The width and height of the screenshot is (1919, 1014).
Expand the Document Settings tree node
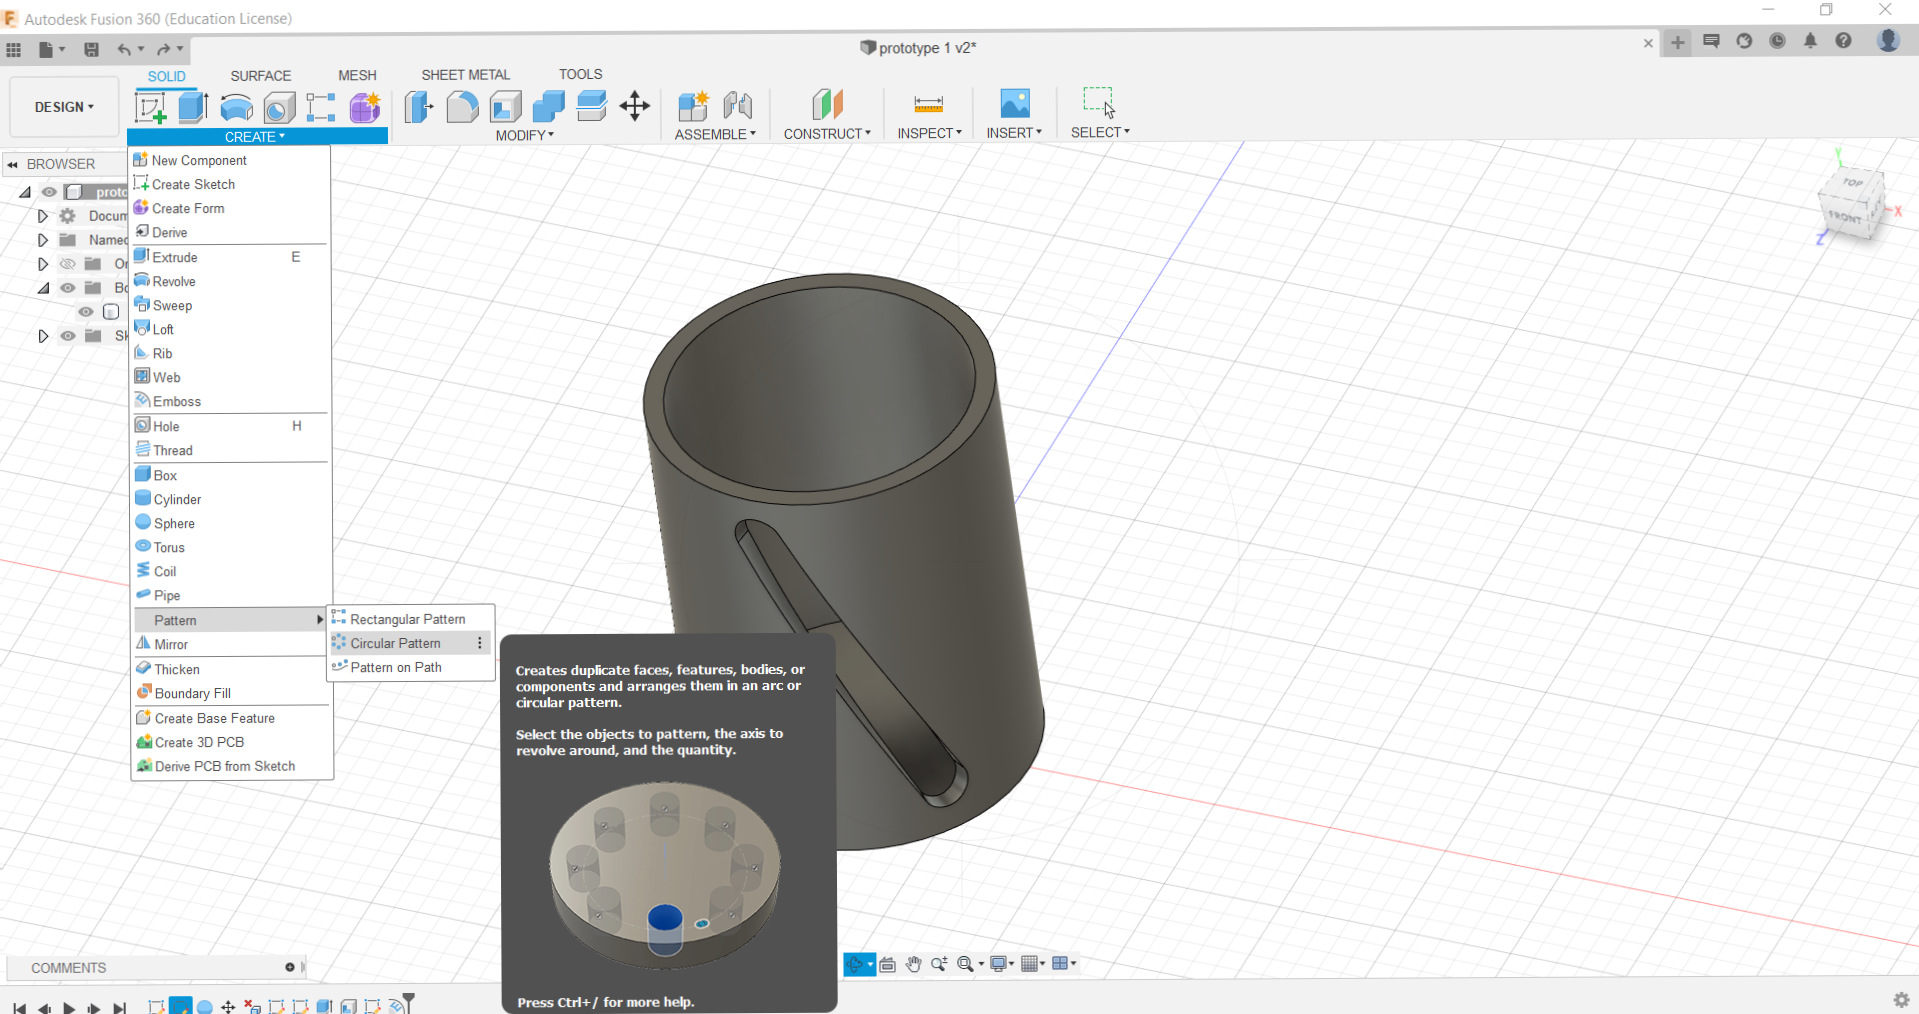coord(42,216)
